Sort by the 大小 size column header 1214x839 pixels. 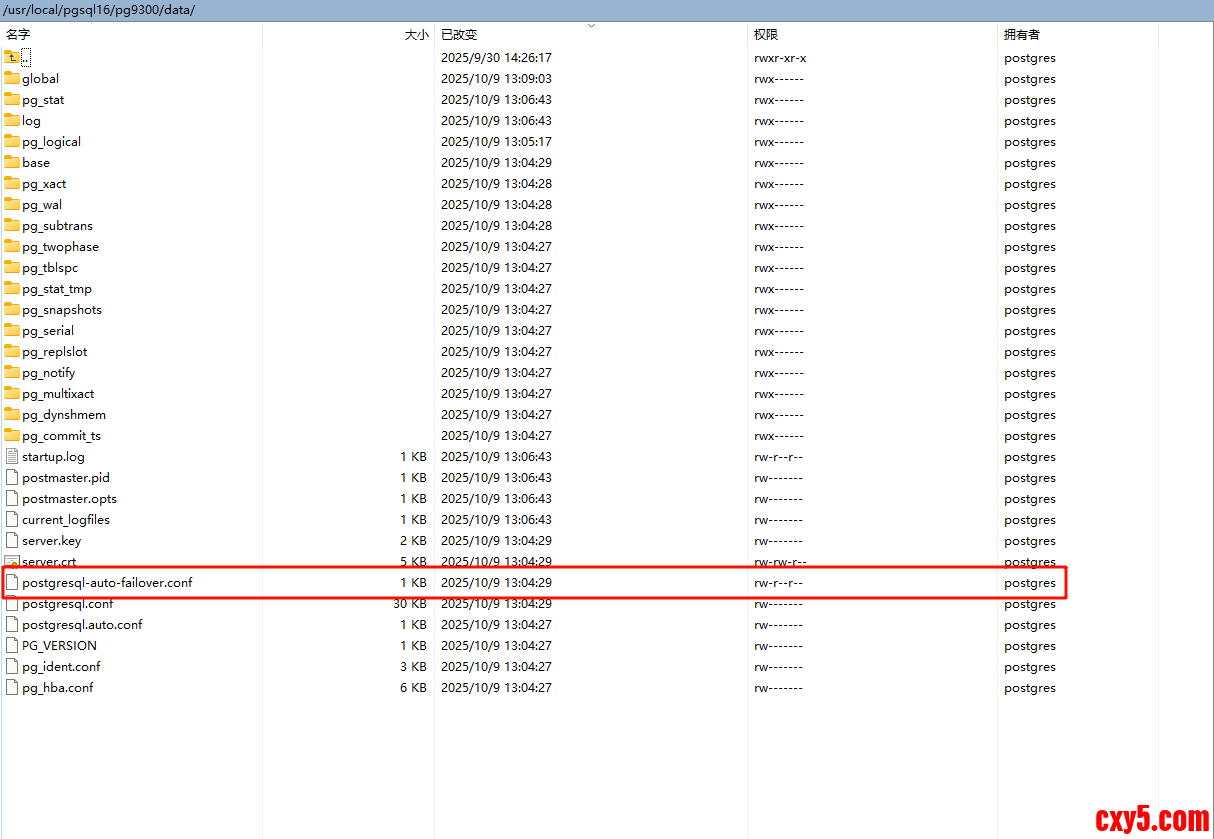[x=416, y=34]
